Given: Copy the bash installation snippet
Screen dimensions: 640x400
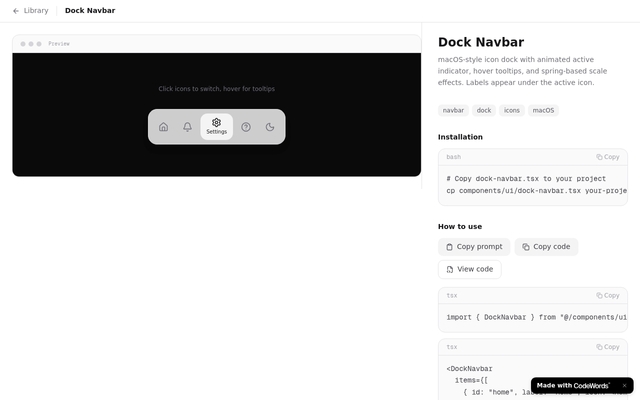Looking at the screenshot, I should (x=608, y=157).
